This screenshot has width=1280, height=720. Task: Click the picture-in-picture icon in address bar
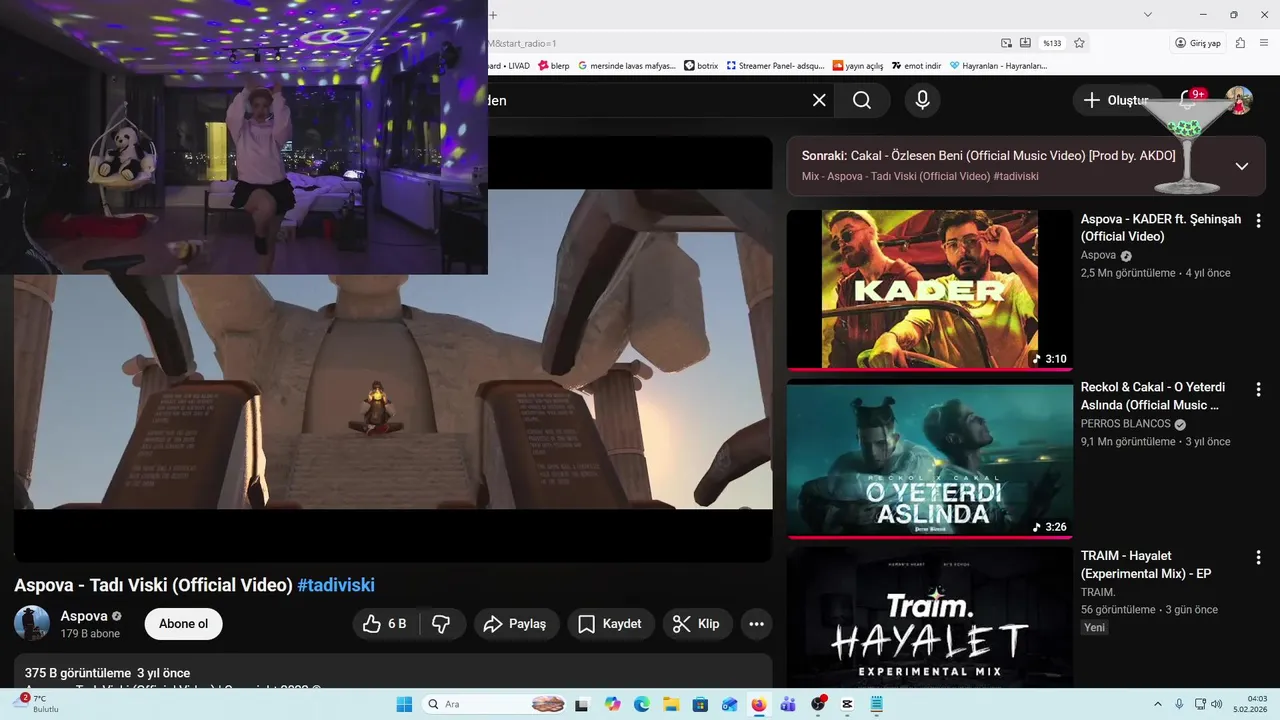click(1007, 43)
